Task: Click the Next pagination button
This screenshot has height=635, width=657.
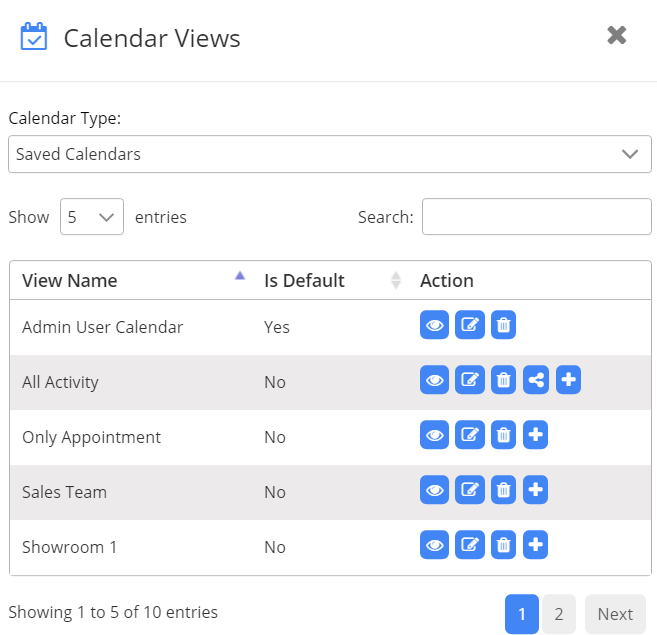Action: pos(615,614)
